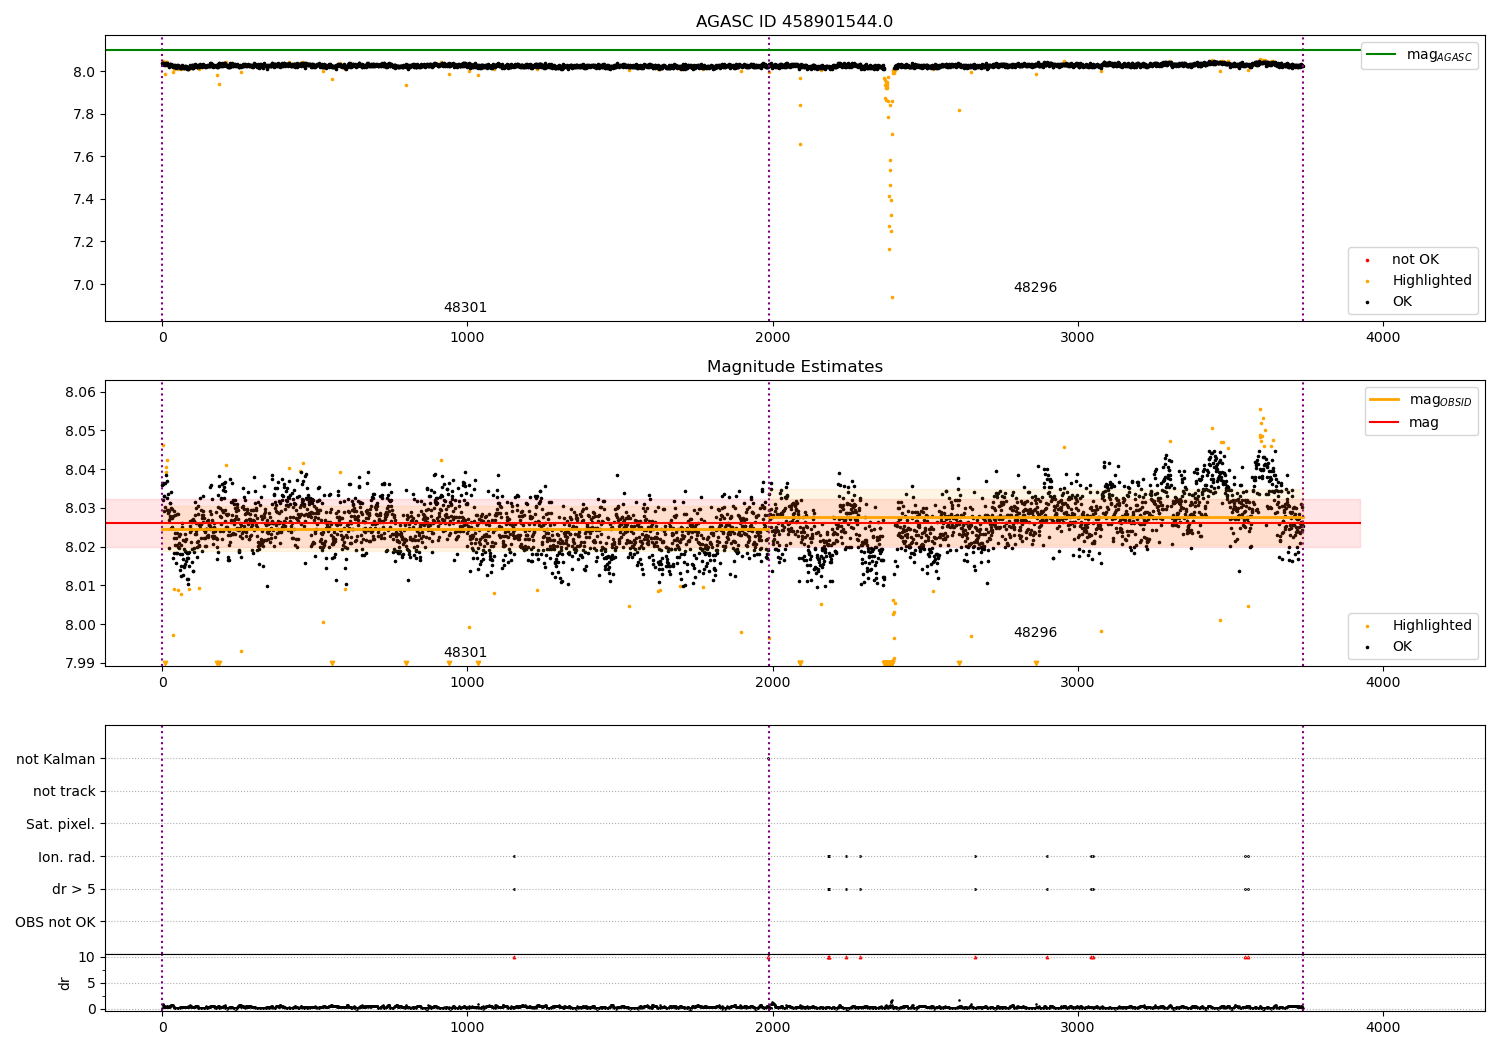1500x1050 pixels.
Task: Click x-axis tick '4000' under the dr plot
Action: tap(1383, 1028)
